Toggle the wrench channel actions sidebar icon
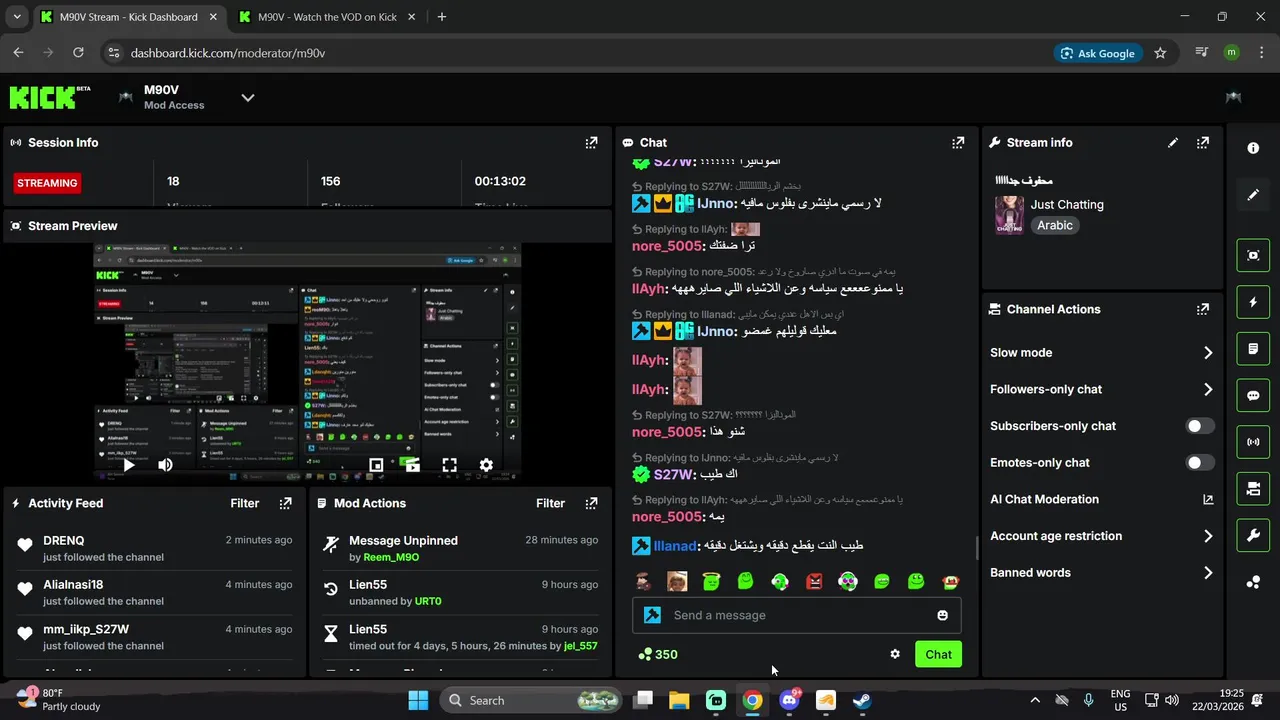The height and width of the screenshot is (720, 1280). click(x=1253, y=535)
